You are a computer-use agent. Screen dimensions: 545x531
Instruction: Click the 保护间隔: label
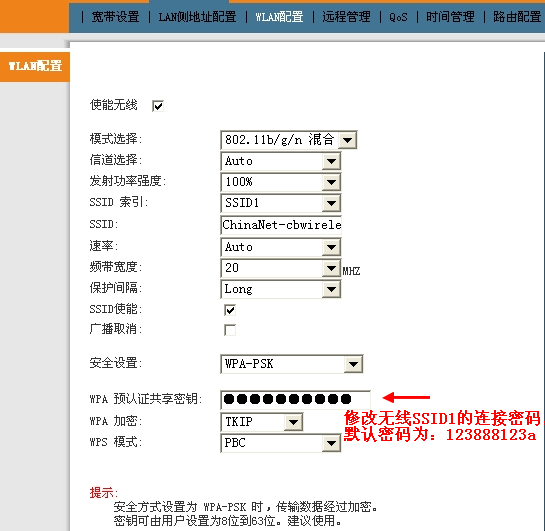pos(116,288)
